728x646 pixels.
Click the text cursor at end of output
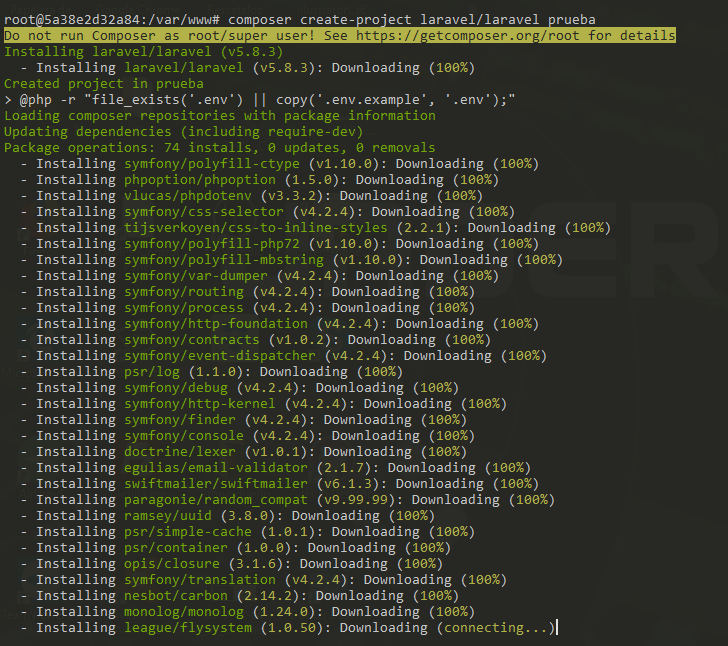tap(557, 628)
